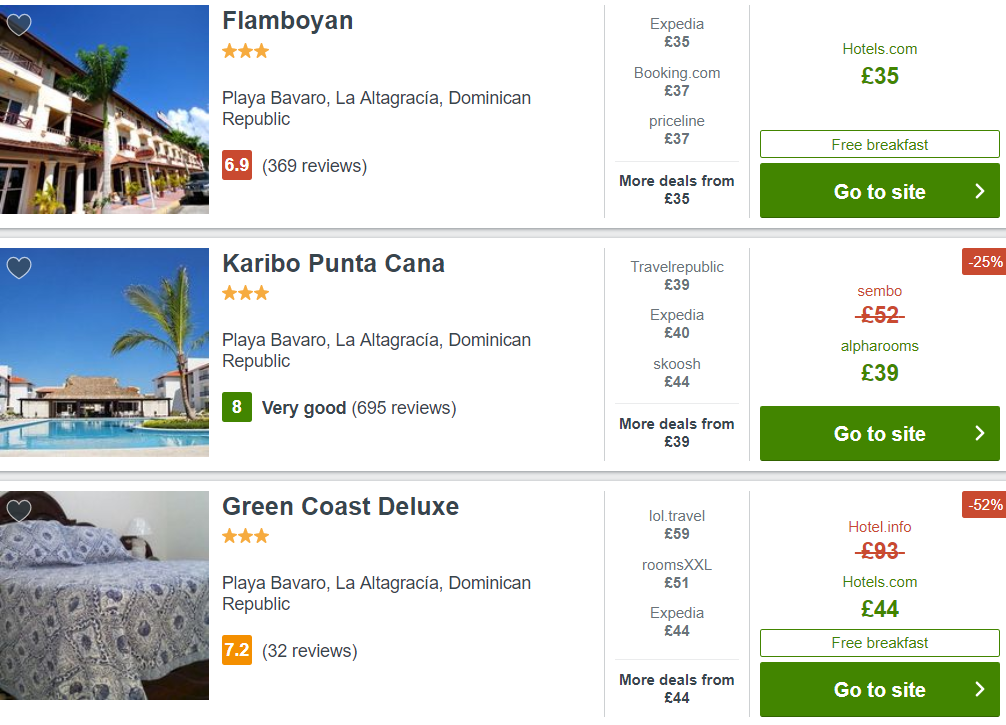Open the 6.9 rating badge for Flamboyan
This screenshot has width=1006, height=725.
(237, 165)
